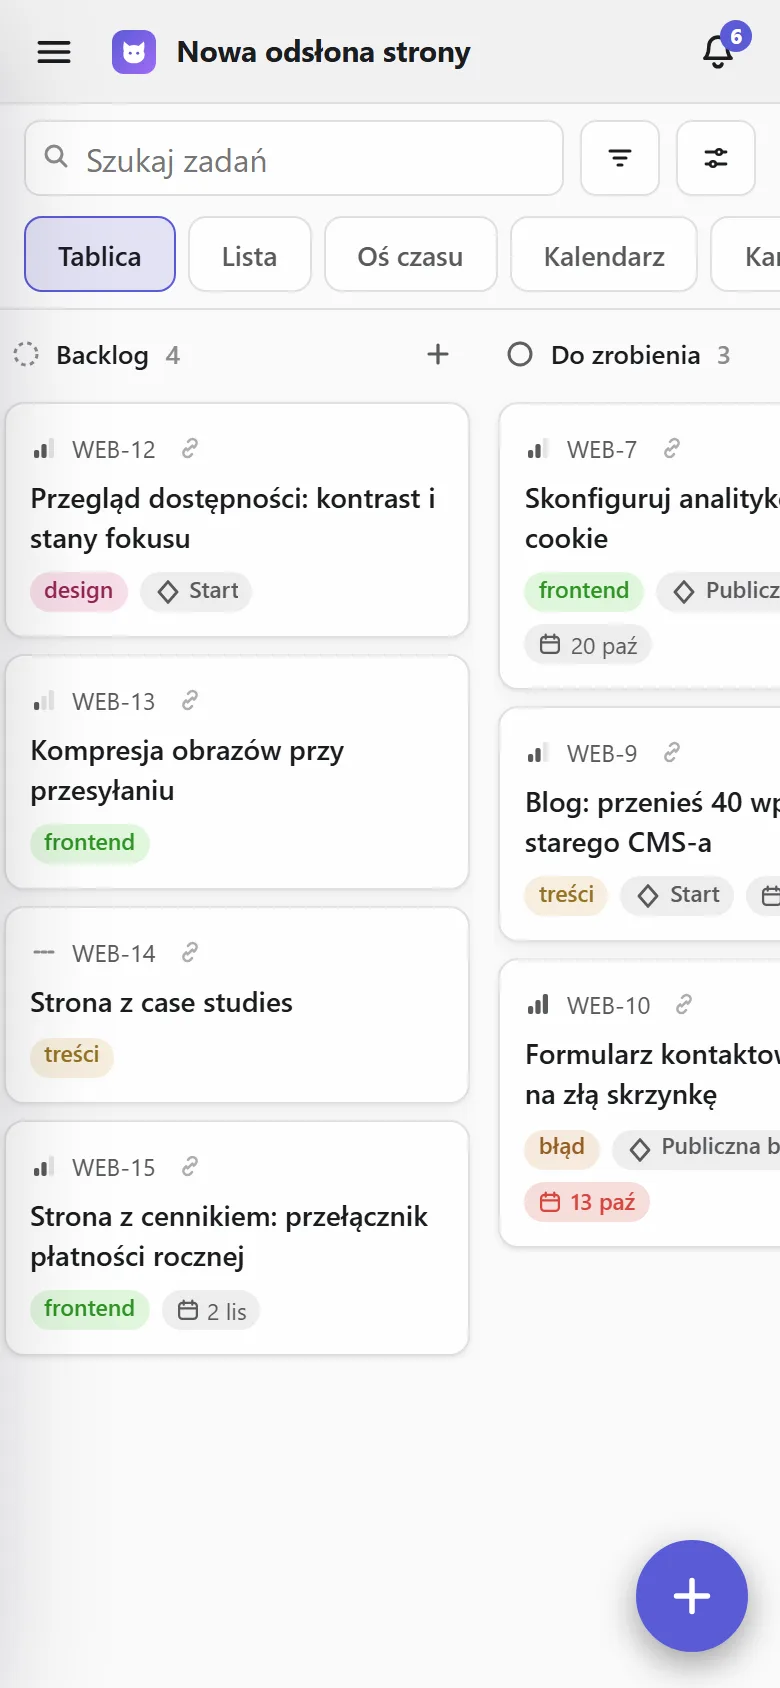The height and width of the screenshot is (1688, 780).
Task: Click the design label on WEB-12
Action: pos(79,591)
